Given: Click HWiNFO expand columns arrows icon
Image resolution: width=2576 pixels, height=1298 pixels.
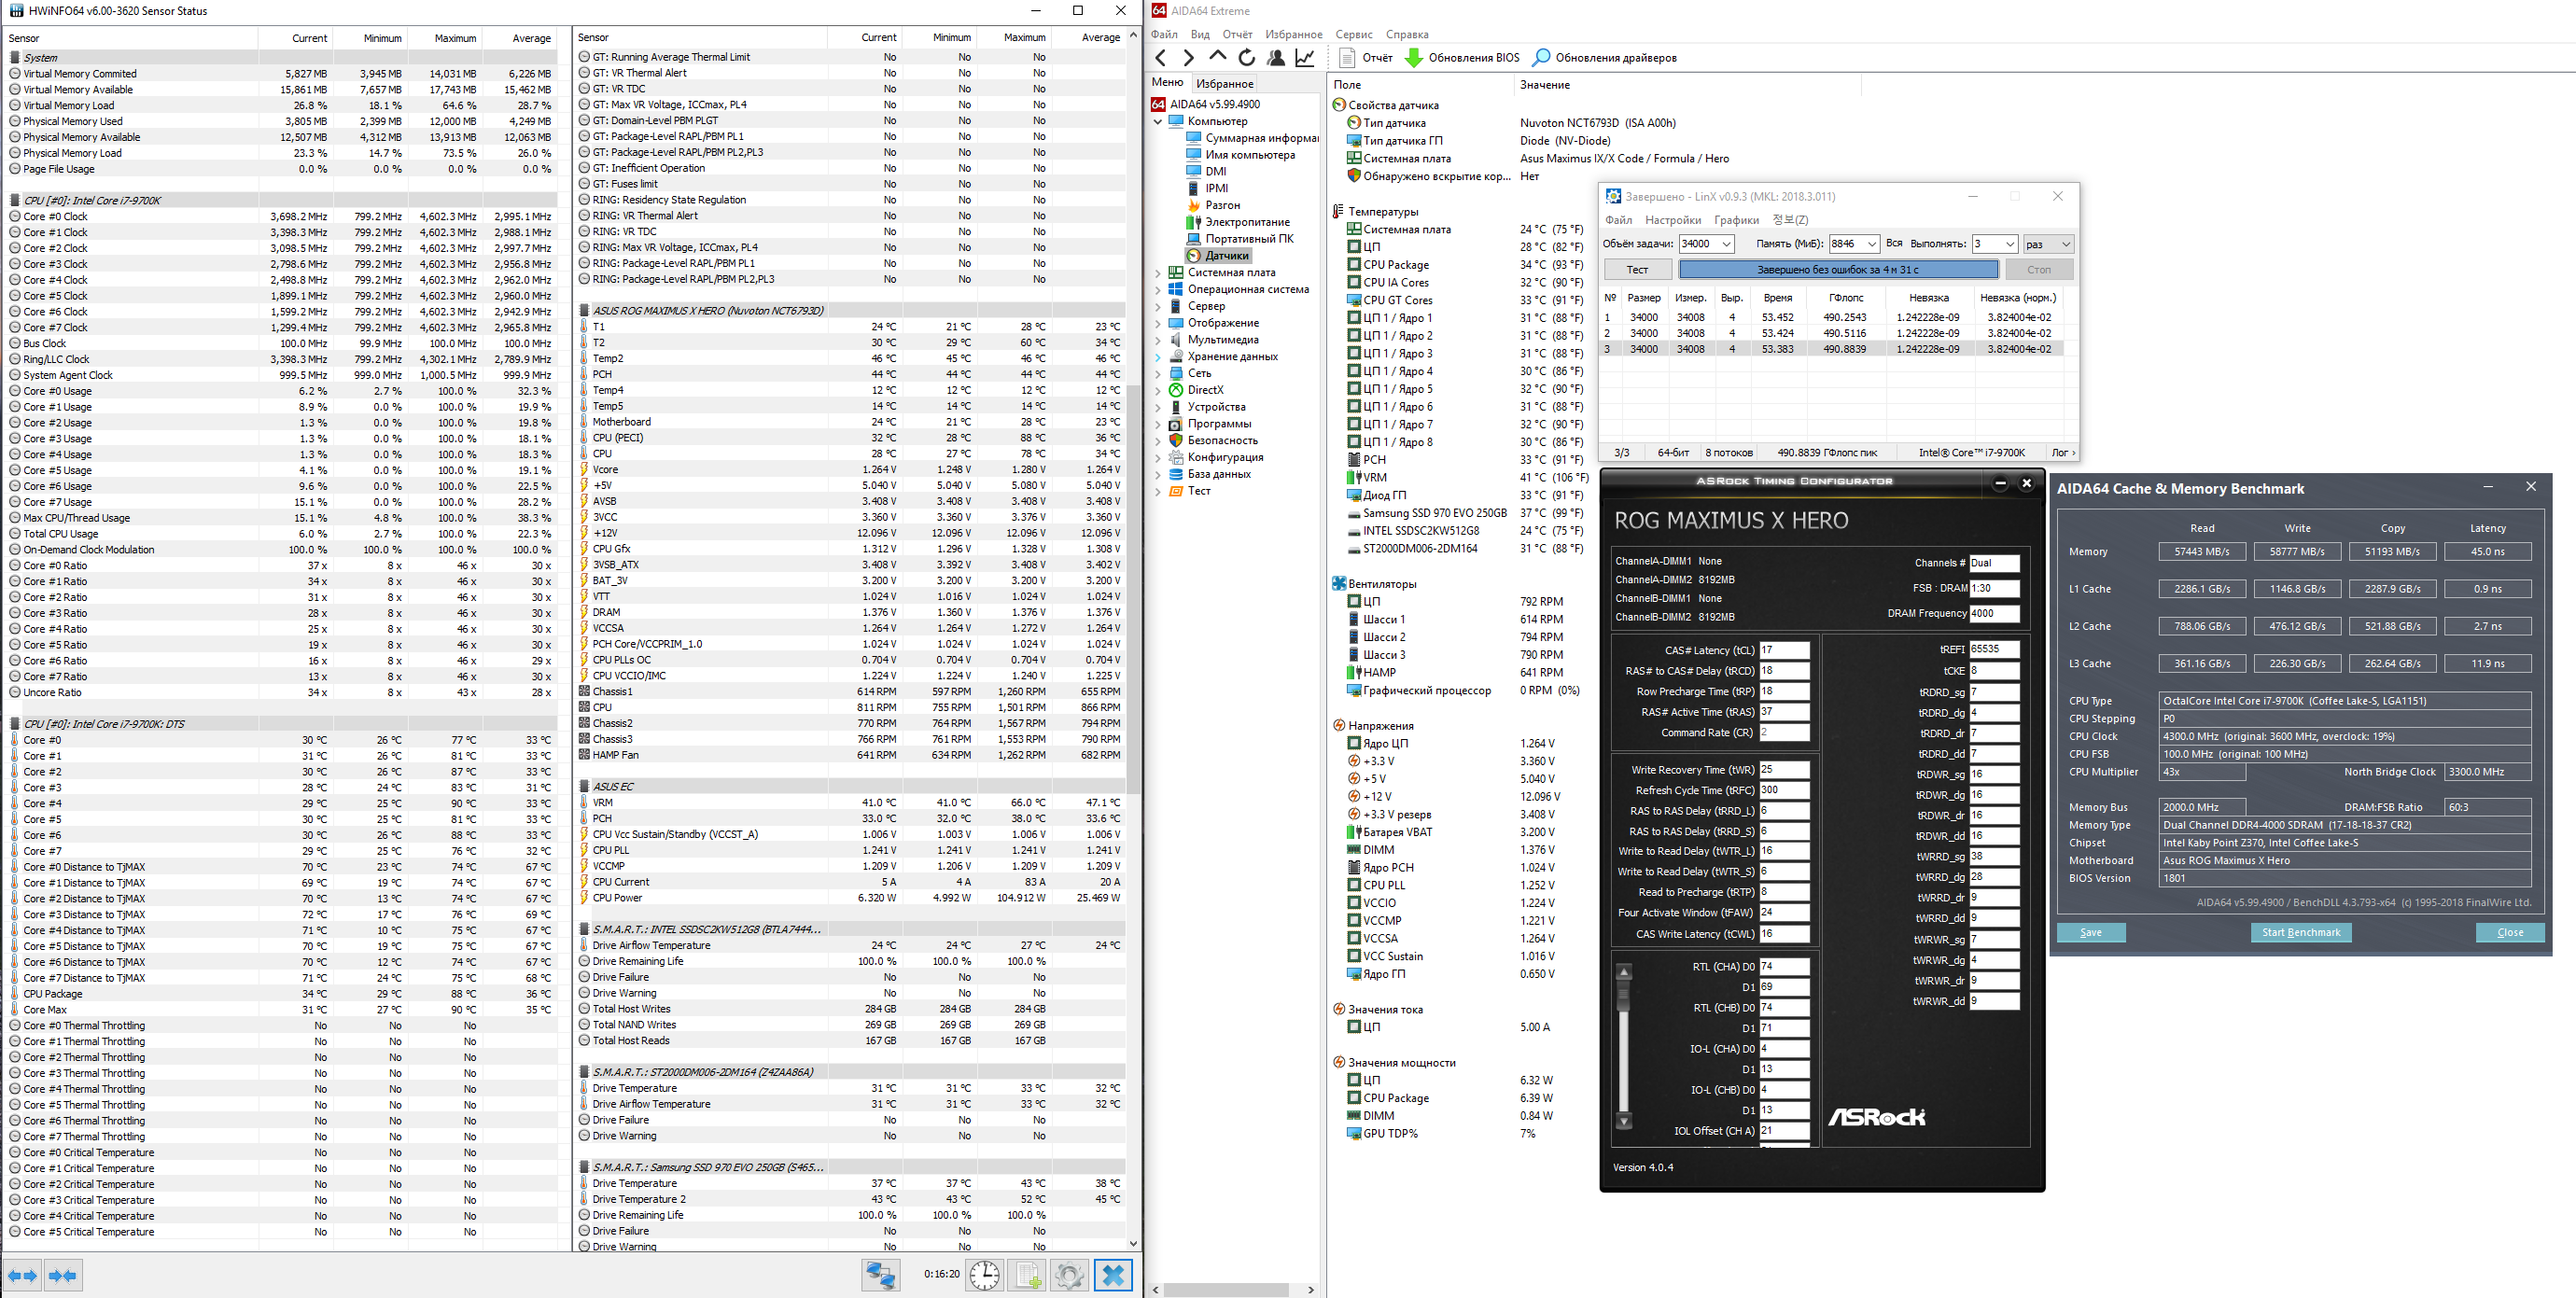Looking at the screenshot, I should (x=22, y=1275).
